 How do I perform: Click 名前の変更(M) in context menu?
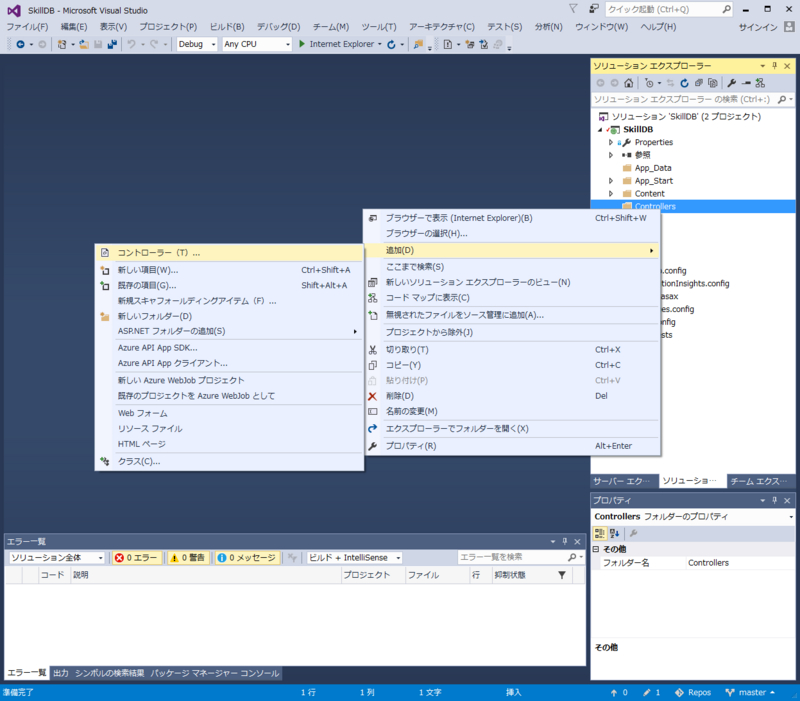pos(512,411)
